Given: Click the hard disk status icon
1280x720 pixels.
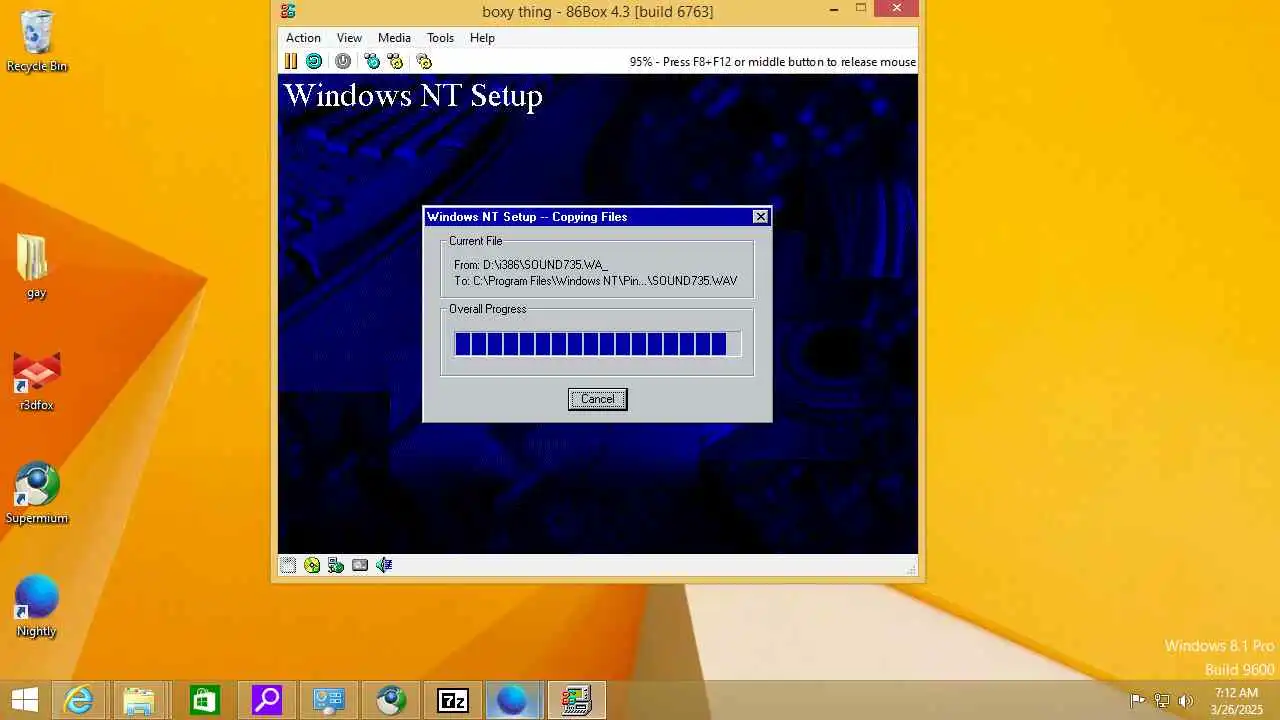Looking at the screenshot, I should click(360, 565).
